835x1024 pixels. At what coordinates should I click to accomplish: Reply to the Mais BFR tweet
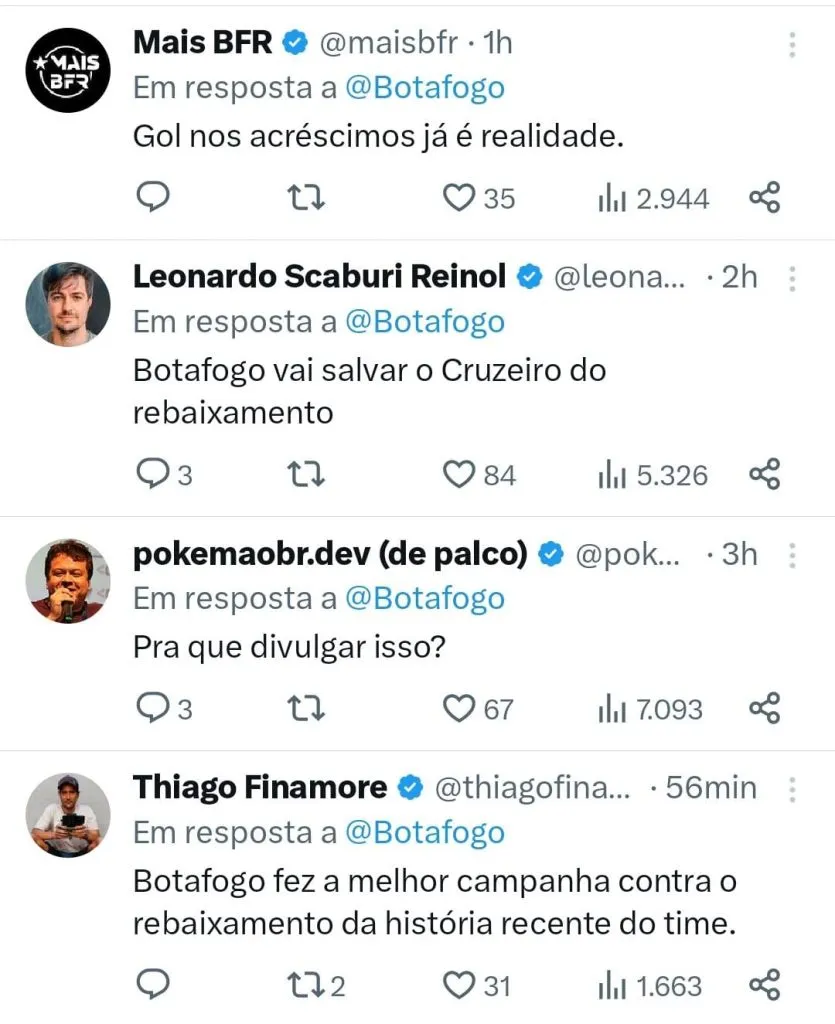(x=152, y=197)
